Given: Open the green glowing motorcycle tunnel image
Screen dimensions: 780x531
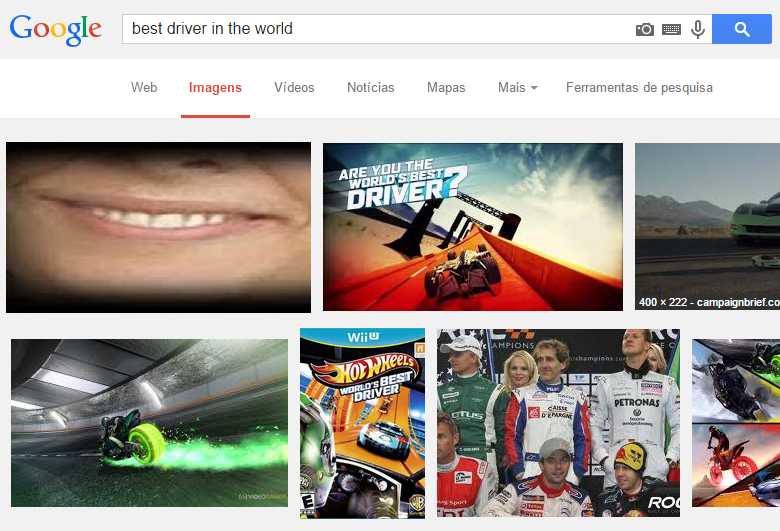Looking at the screenshot, I should pyautogui.click(x=149, y=423).
